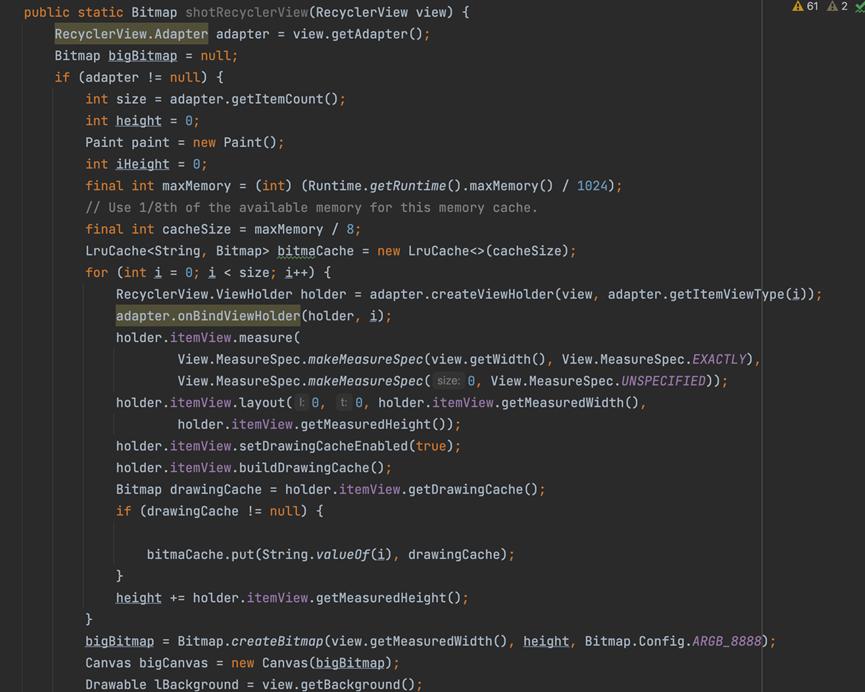This screenshot has height=692, width=865.
Task: Click the italic valueOf method call
Action: tap(342, 555)
